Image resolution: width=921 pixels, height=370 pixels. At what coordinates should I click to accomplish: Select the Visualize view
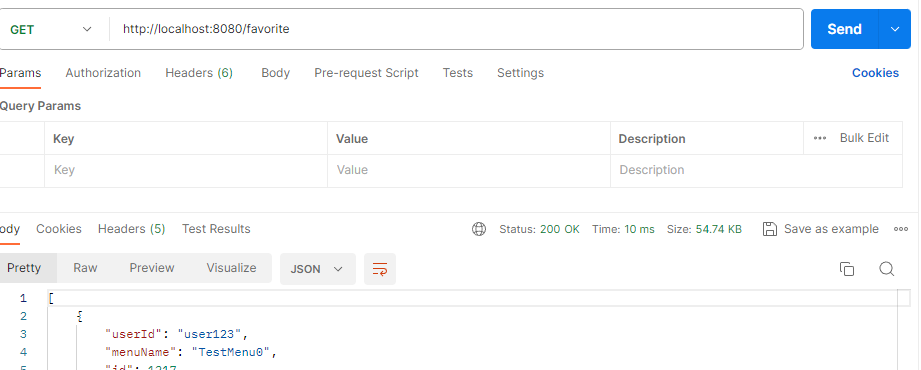coord(231,268)
